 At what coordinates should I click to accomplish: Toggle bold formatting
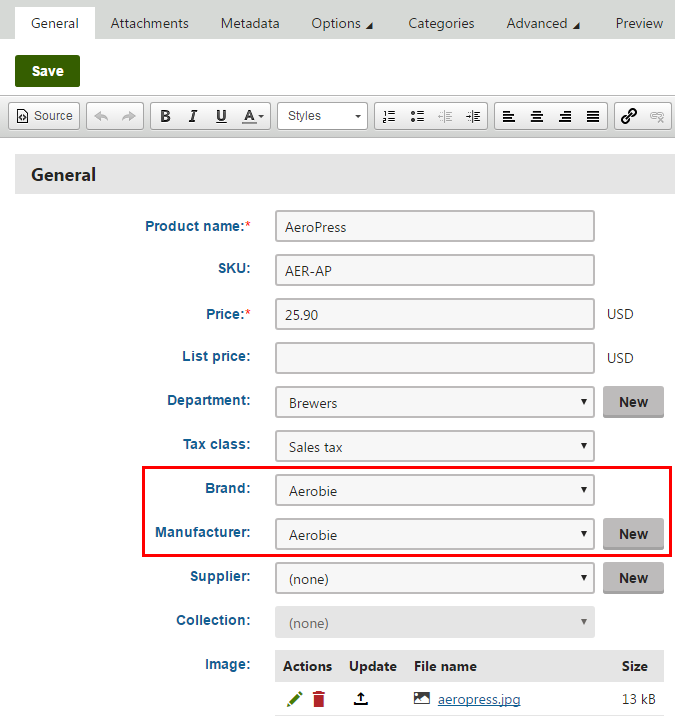tap(165, 116)
